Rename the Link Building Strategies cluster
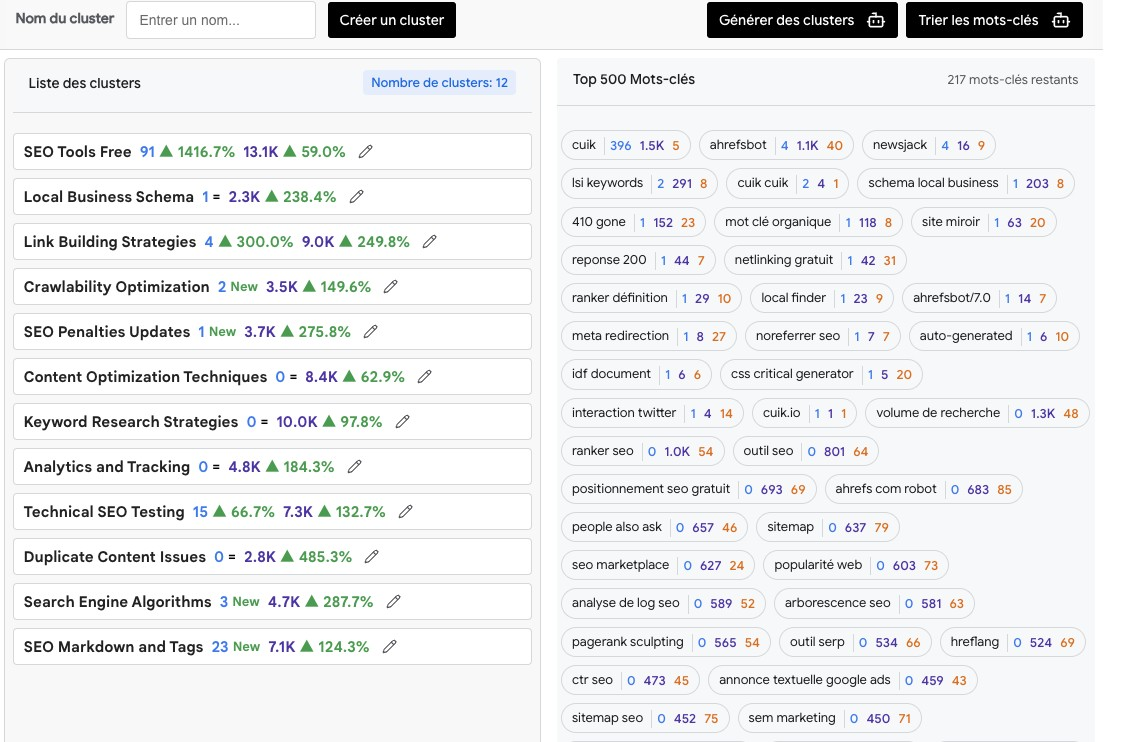The image size is (1126, 742). 429,242
